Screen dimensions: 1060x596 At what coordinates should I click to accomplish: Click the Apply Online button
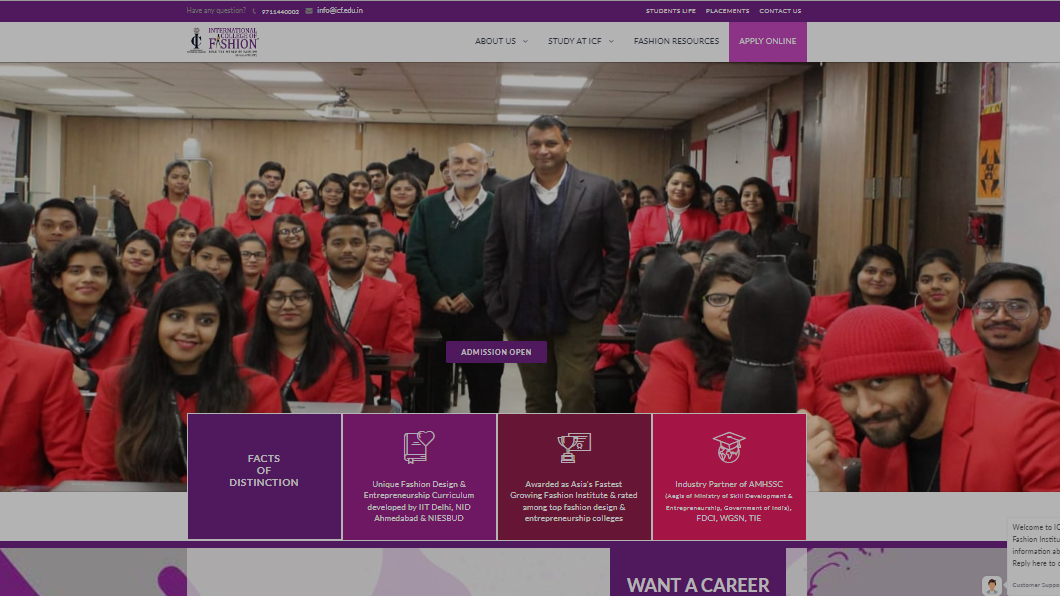pyautogui.click(x=767, y=41)
